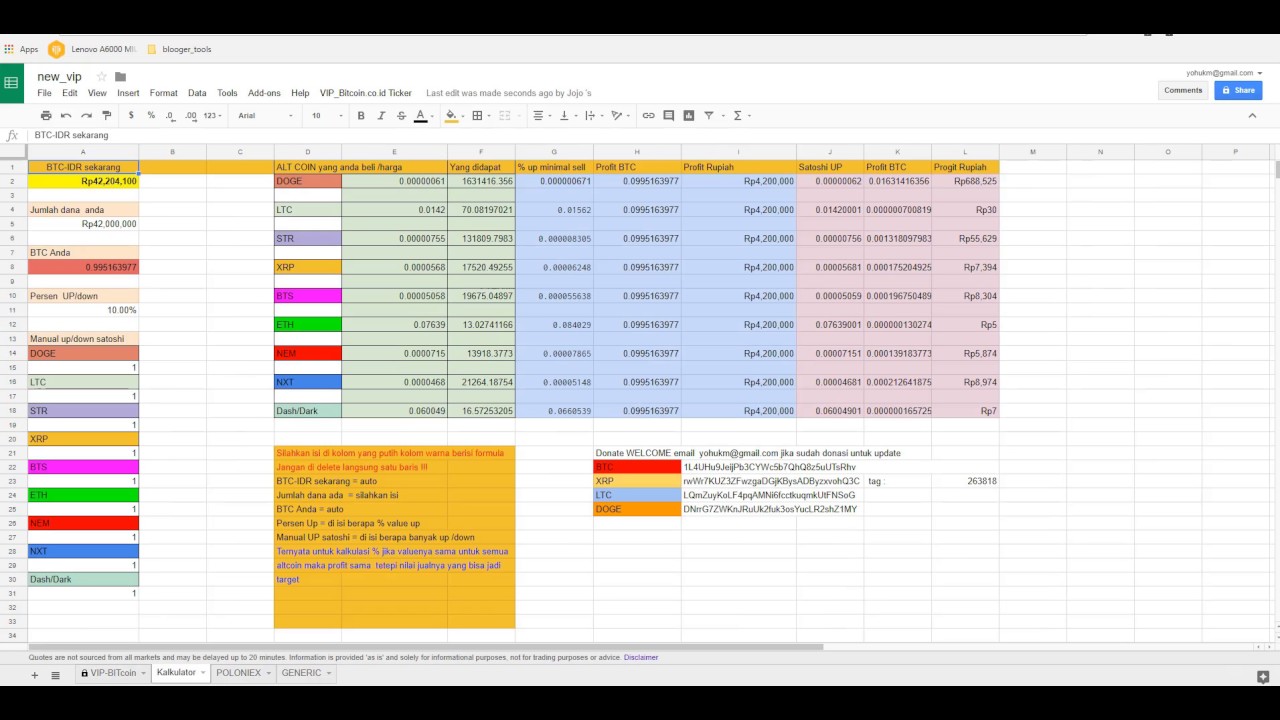
Task: Click the blue Share button
Action: tap(1238, 90)
